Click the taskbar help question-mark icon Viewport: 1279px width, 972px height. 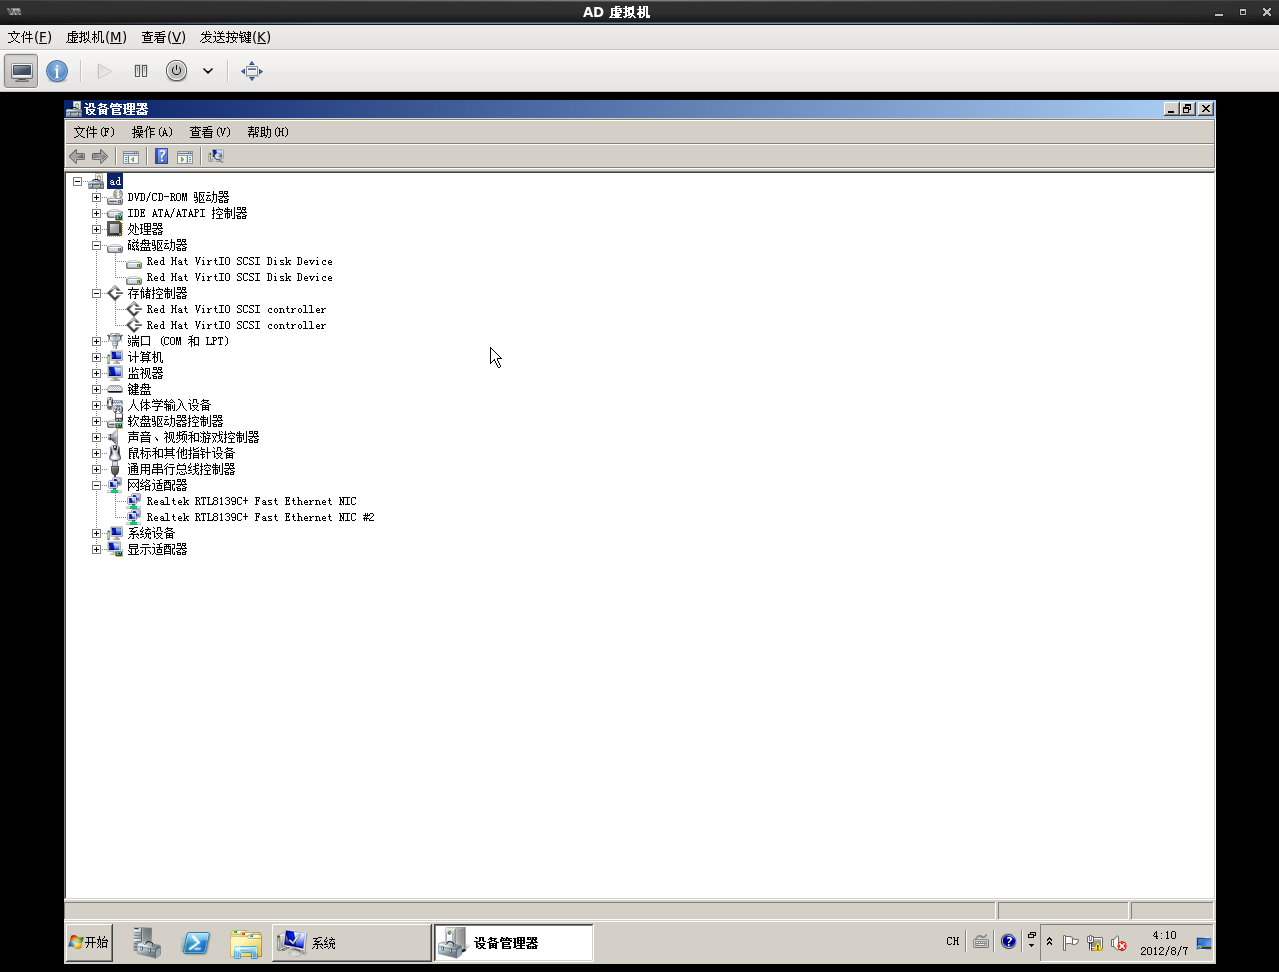(x=1008, y=941)
